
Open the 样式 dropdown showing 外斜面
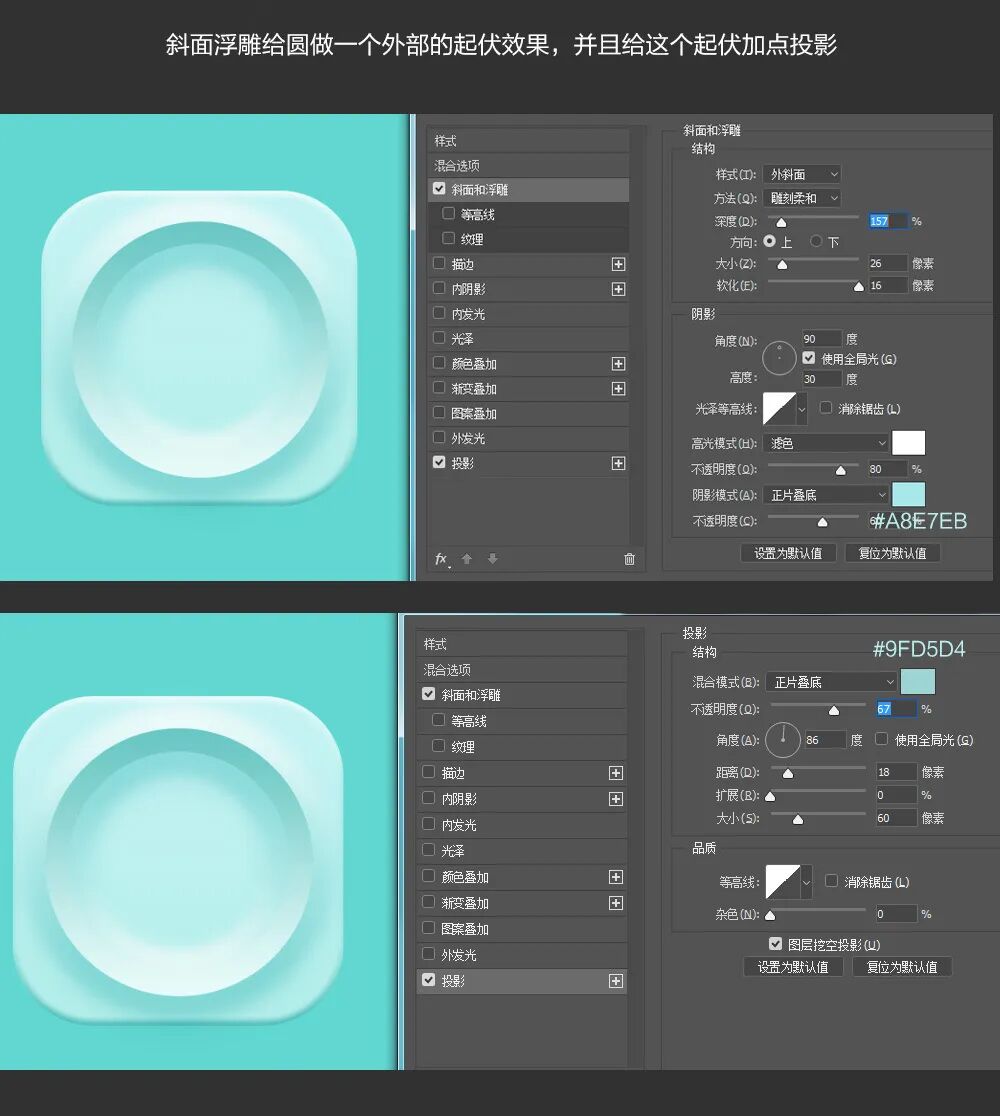[801, 174]
